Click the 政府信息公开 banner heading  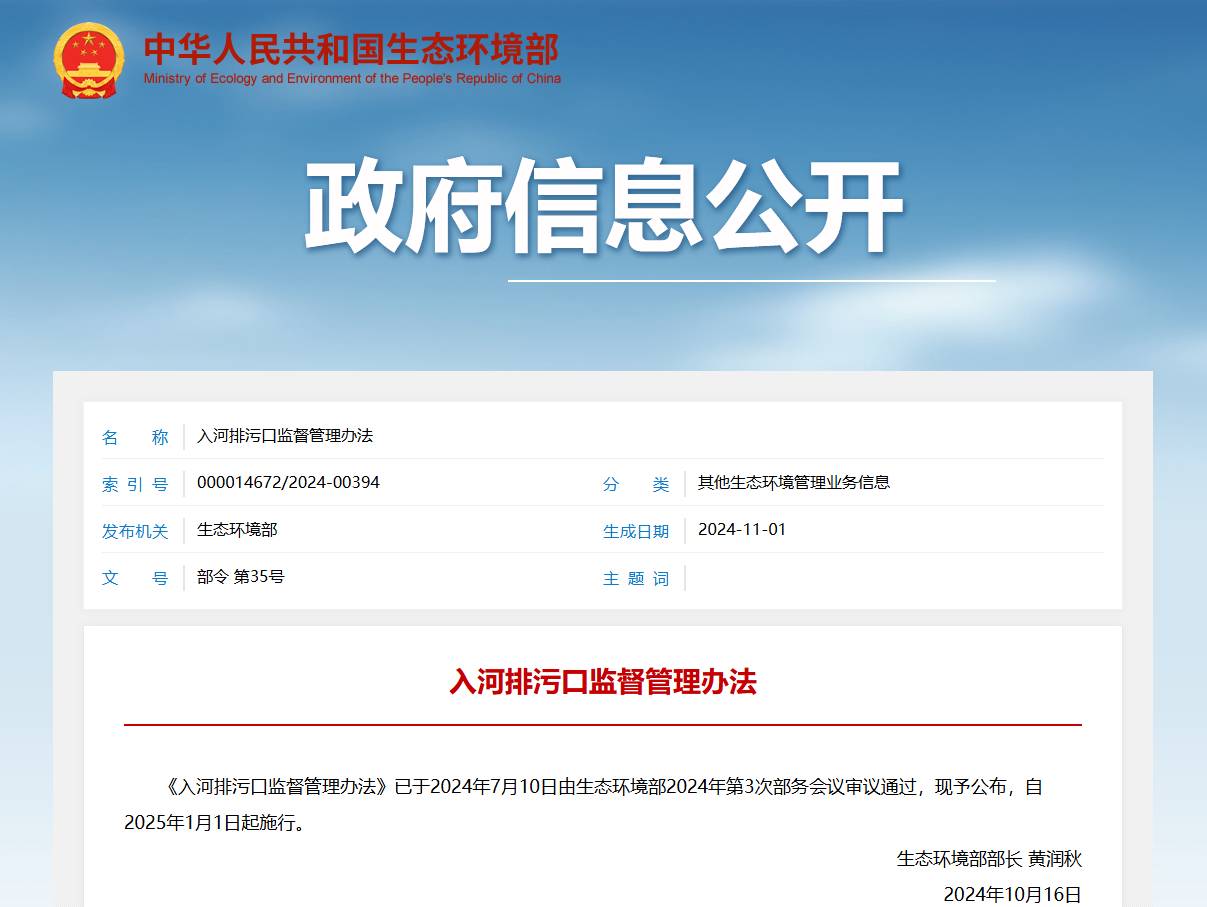point(603,204)
